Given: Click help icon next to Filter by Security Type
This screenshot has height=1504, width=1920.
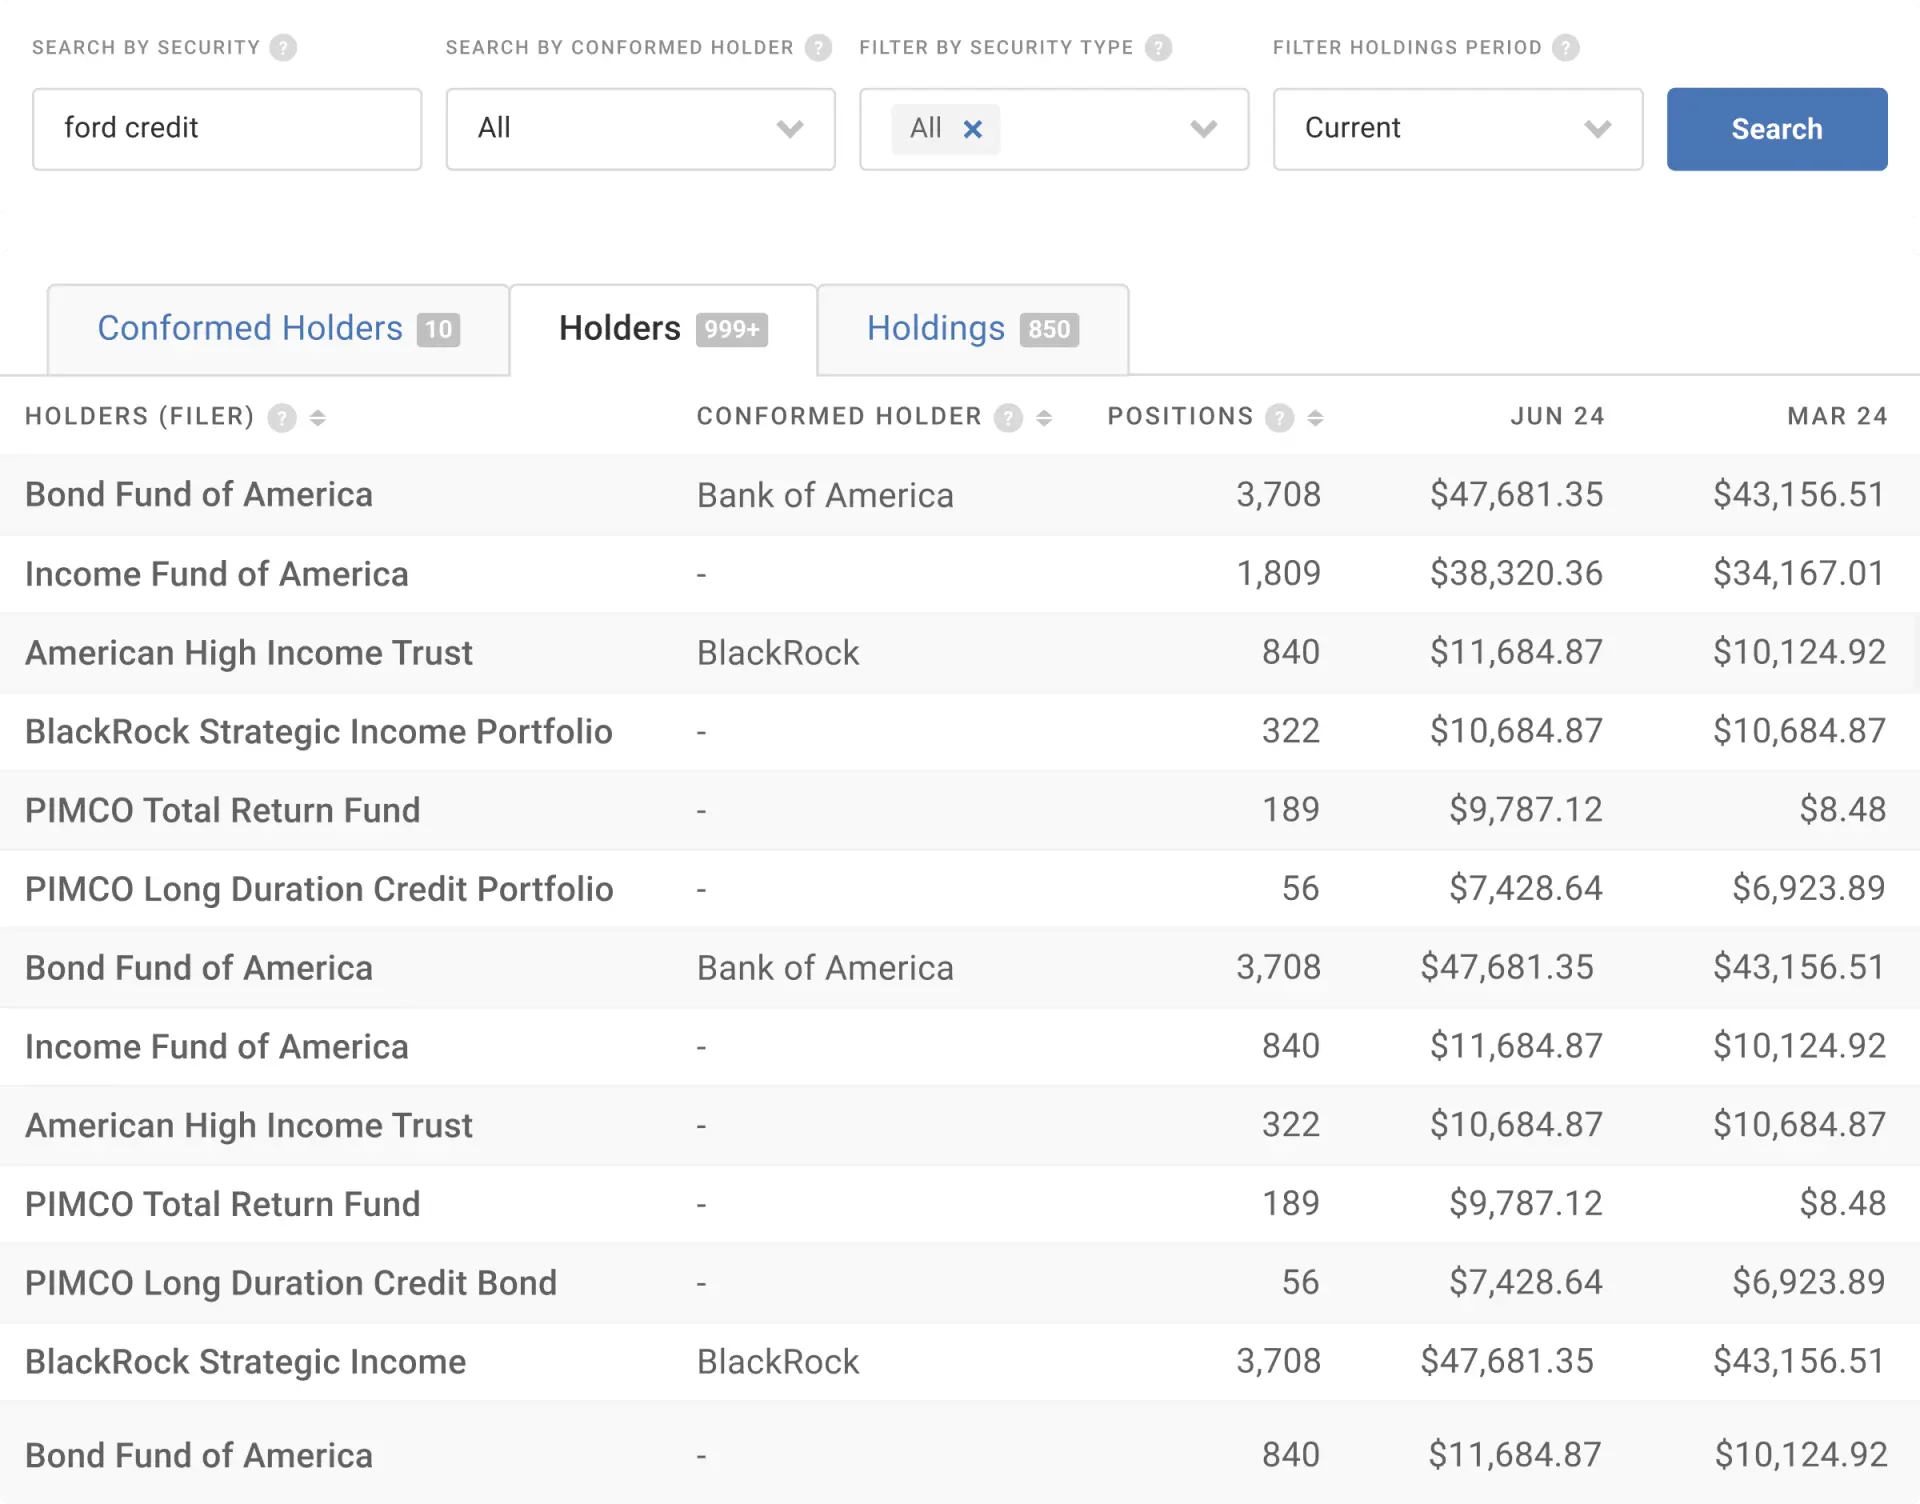Looking at the screenshot, I should (1158, 47).
